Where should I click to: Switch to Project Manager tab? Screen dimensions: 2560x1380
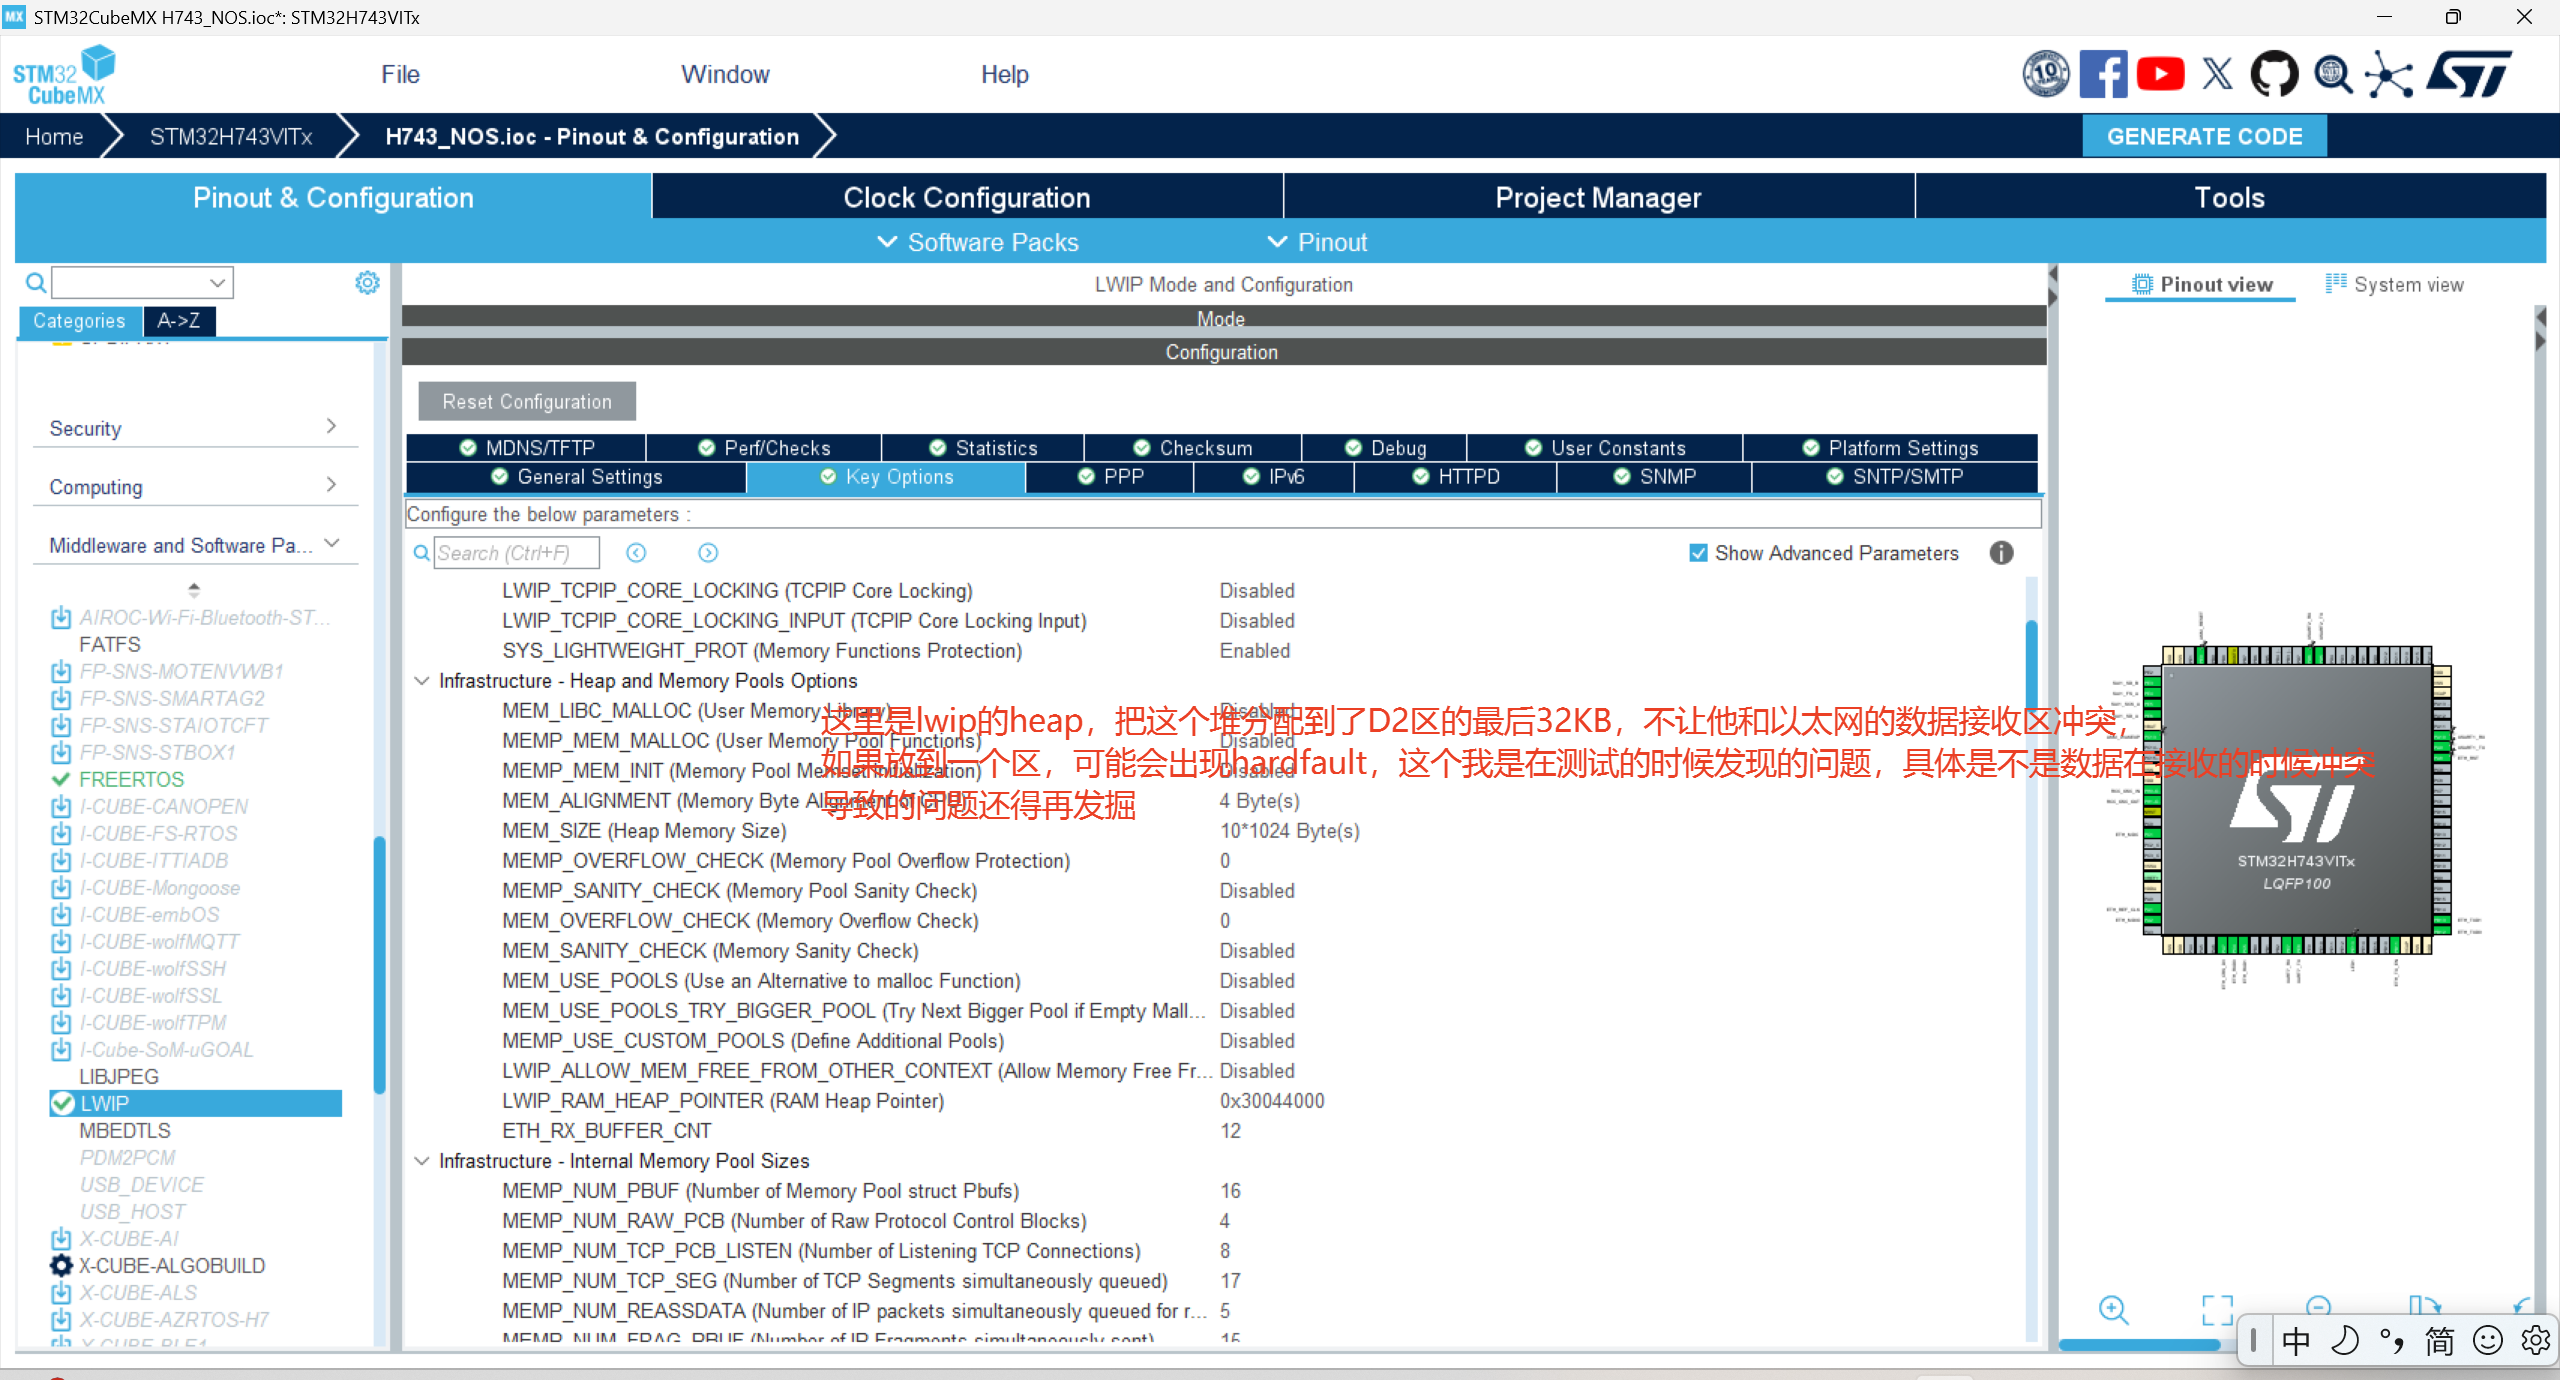click(x=1598, y=197)
